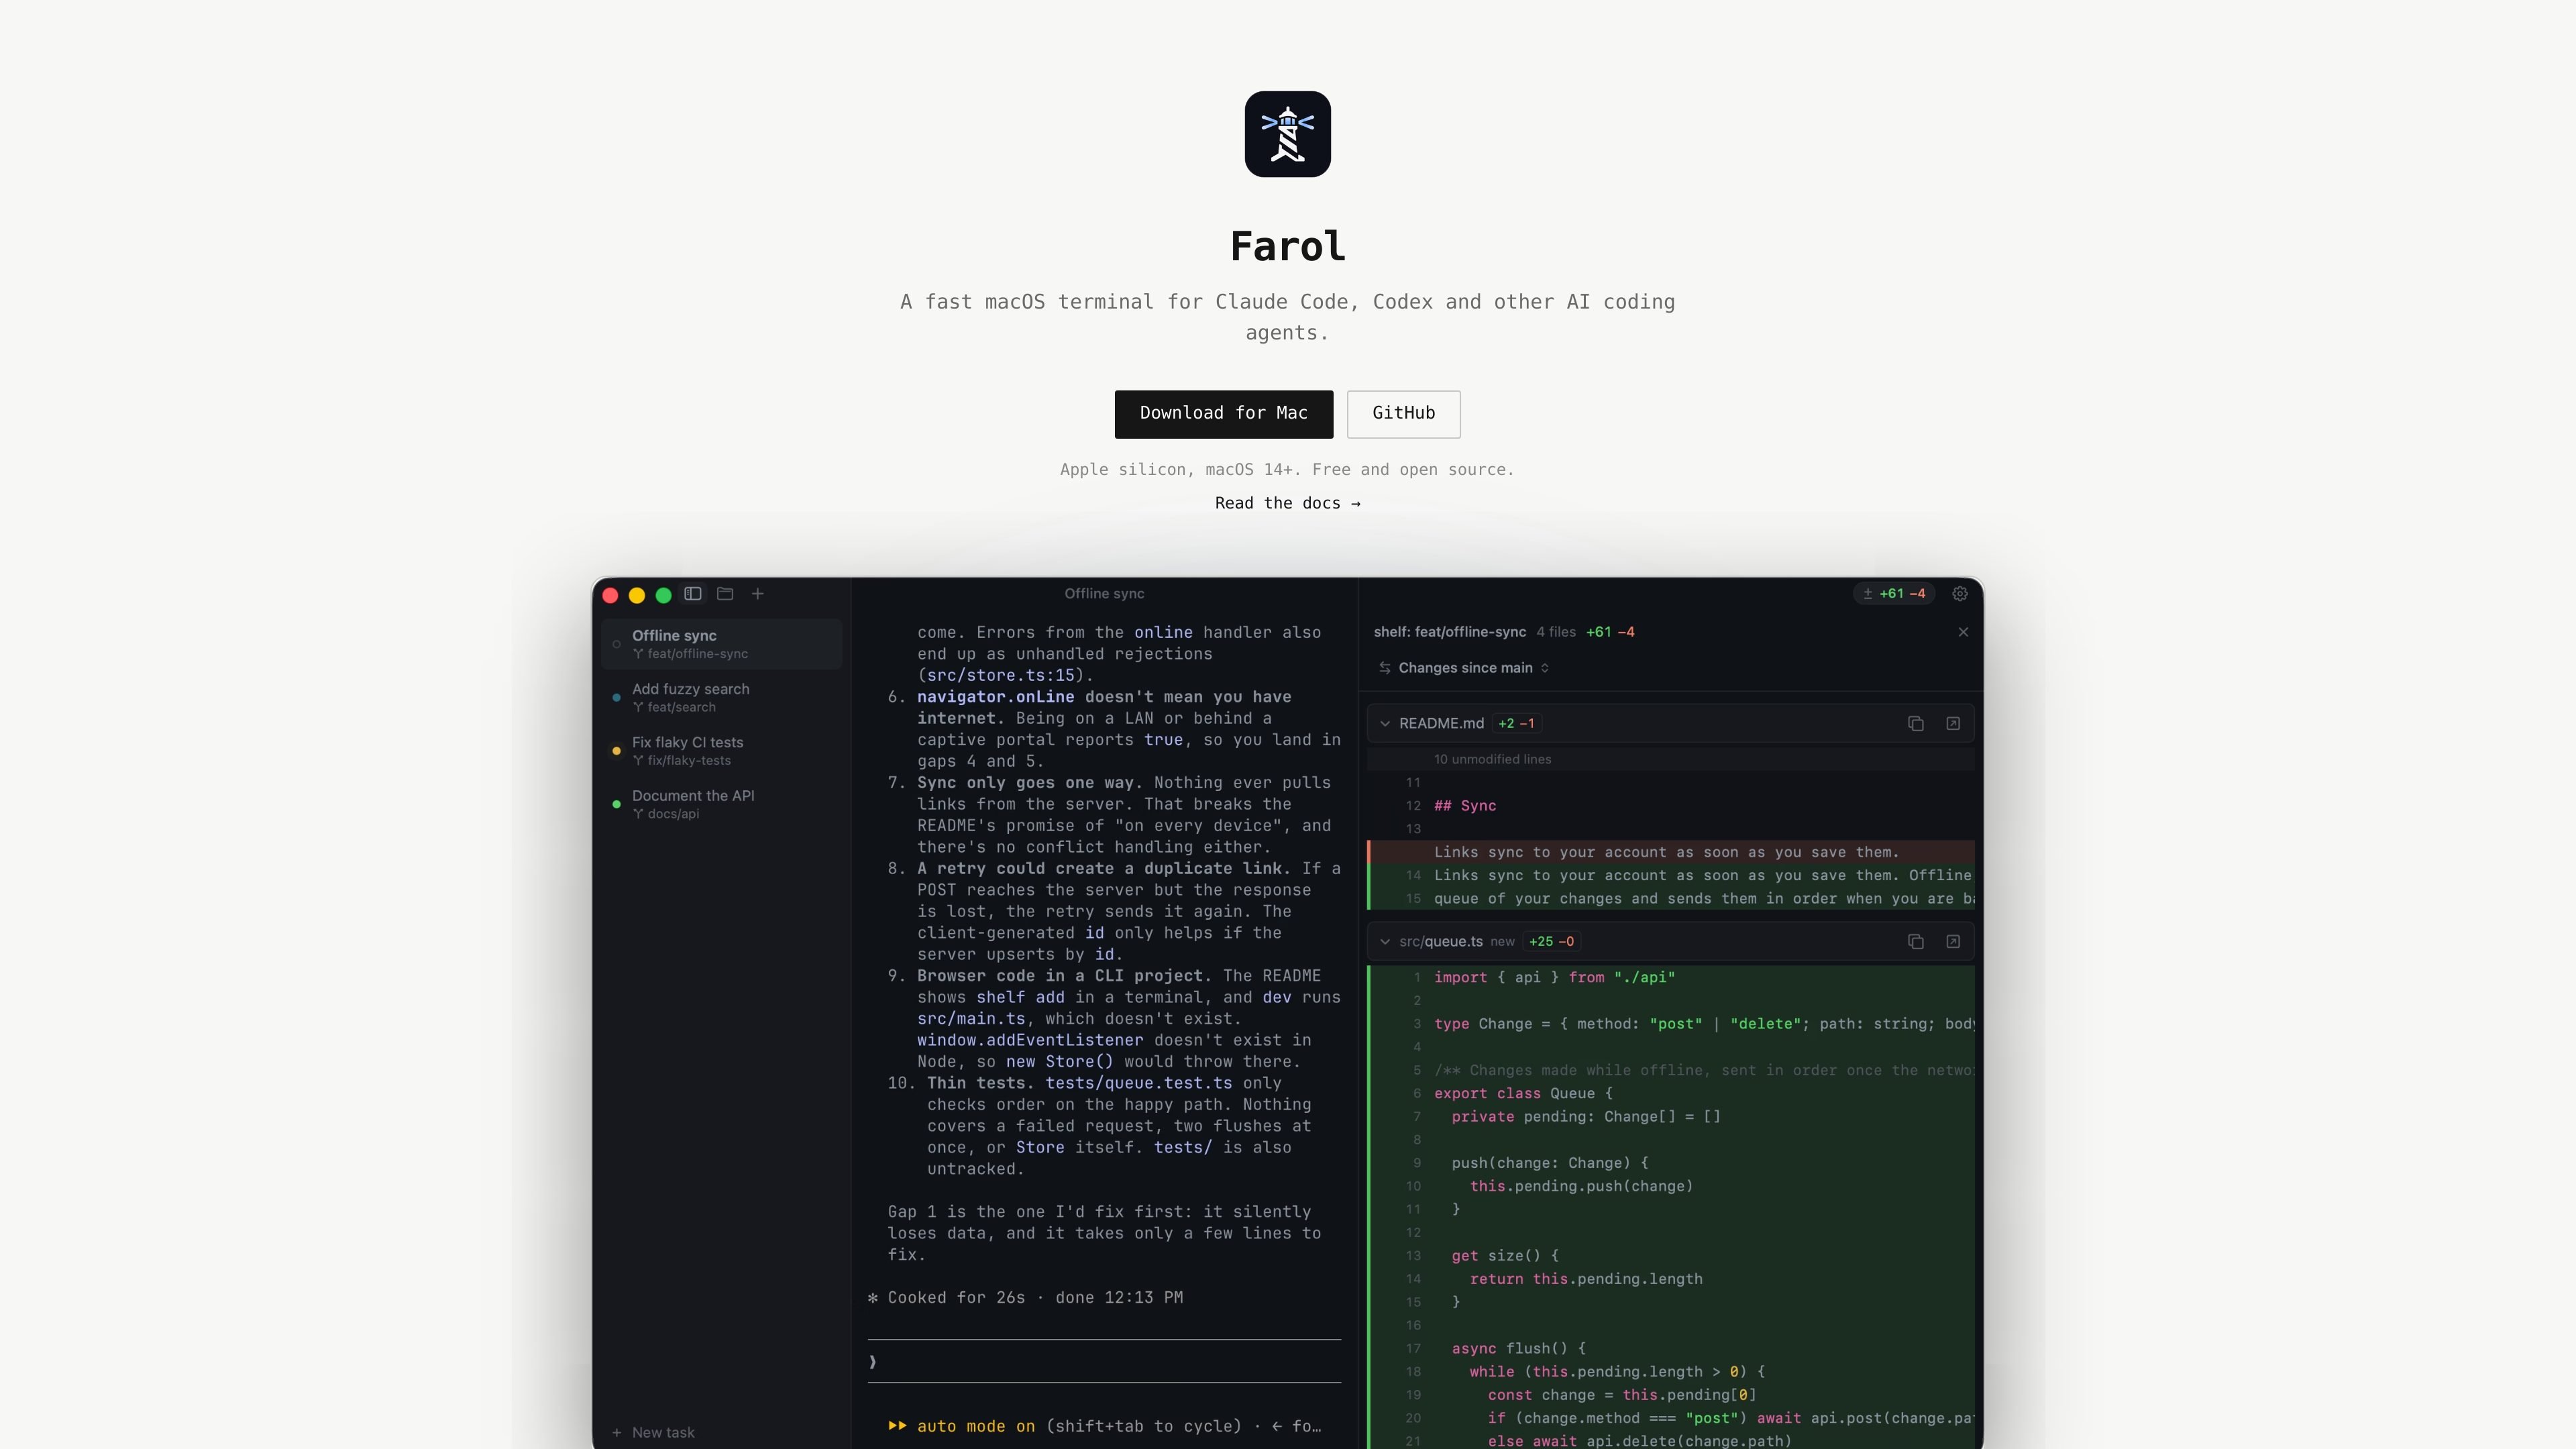Follow the Read the docs link
This screenshot has height=1449, width=2576.
(1287, 503)
